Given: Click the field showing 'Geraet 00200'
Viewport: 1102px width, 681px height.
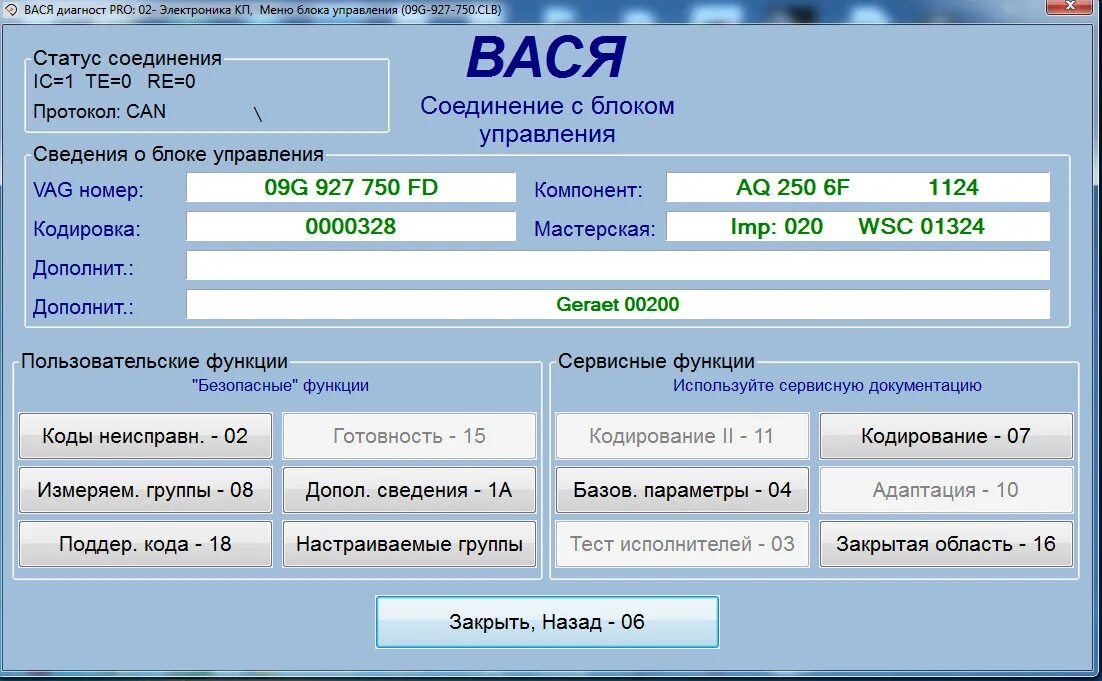Looking at the screenshot, I should [618, 304].
